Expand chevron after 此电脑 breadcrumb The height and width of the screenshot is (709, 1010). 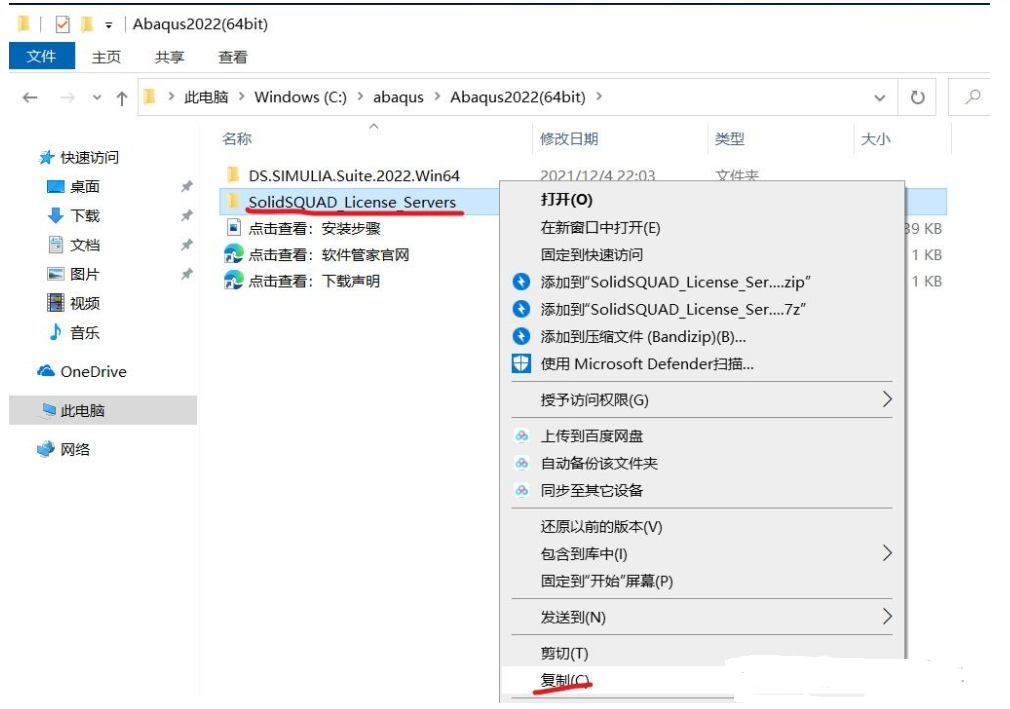pyautogui.click(x=242, y=97)
